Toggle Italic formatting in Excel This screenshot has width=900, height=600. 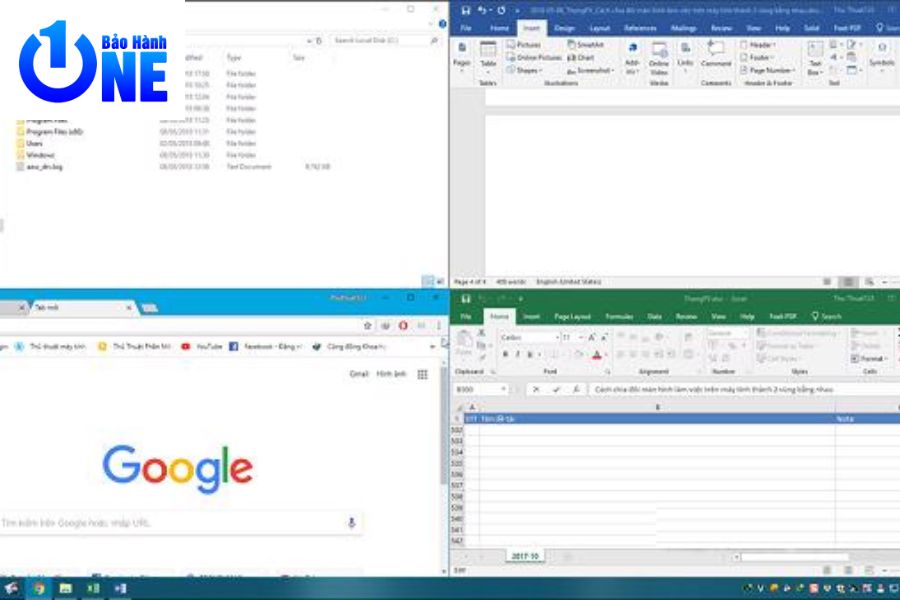[x=516, y=355]
